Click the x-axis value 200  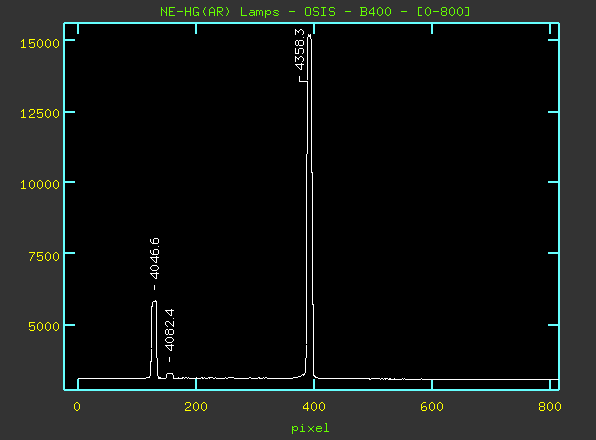pos(196,407)
